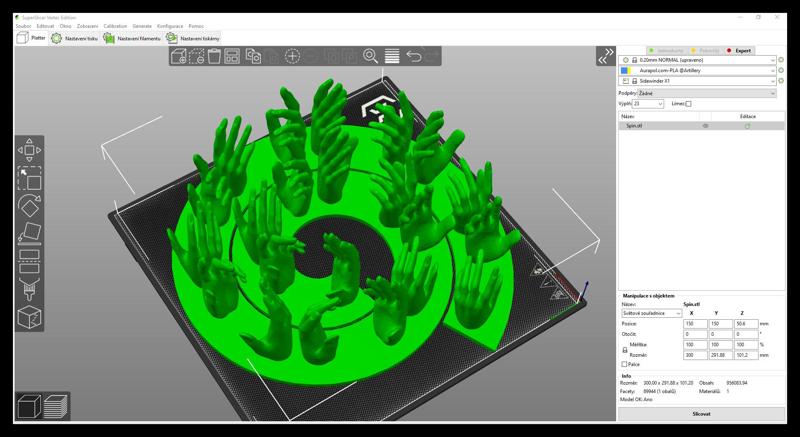The width and height of the screenshot is (800, 437).
Task: Open the Výplň infill dropdown
Action: (x=648, y=104)
